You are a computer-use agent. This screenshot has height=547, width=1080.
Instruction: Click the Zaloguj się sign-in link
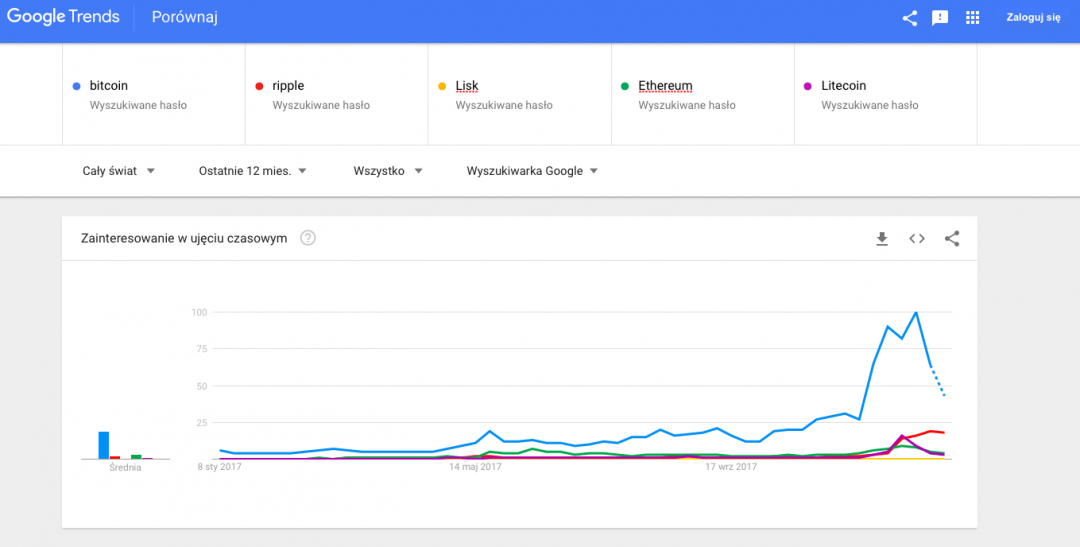1033,18
